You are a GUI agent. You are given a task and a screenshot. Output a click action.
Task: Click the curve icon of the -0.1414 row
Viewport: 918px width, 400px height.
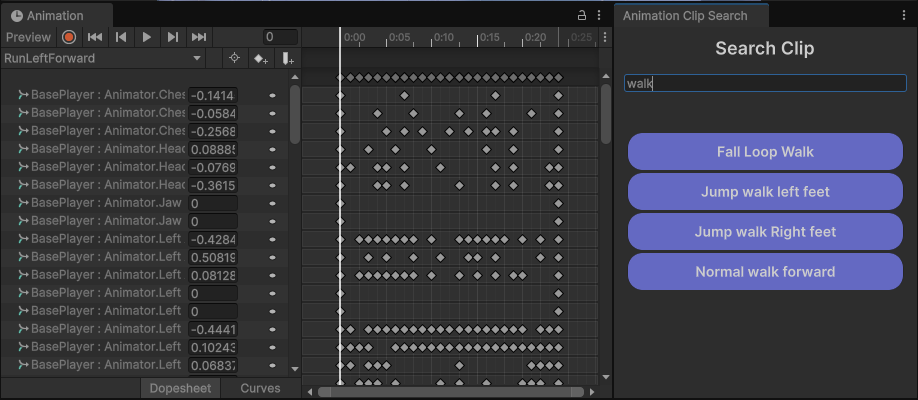(23, 94)
